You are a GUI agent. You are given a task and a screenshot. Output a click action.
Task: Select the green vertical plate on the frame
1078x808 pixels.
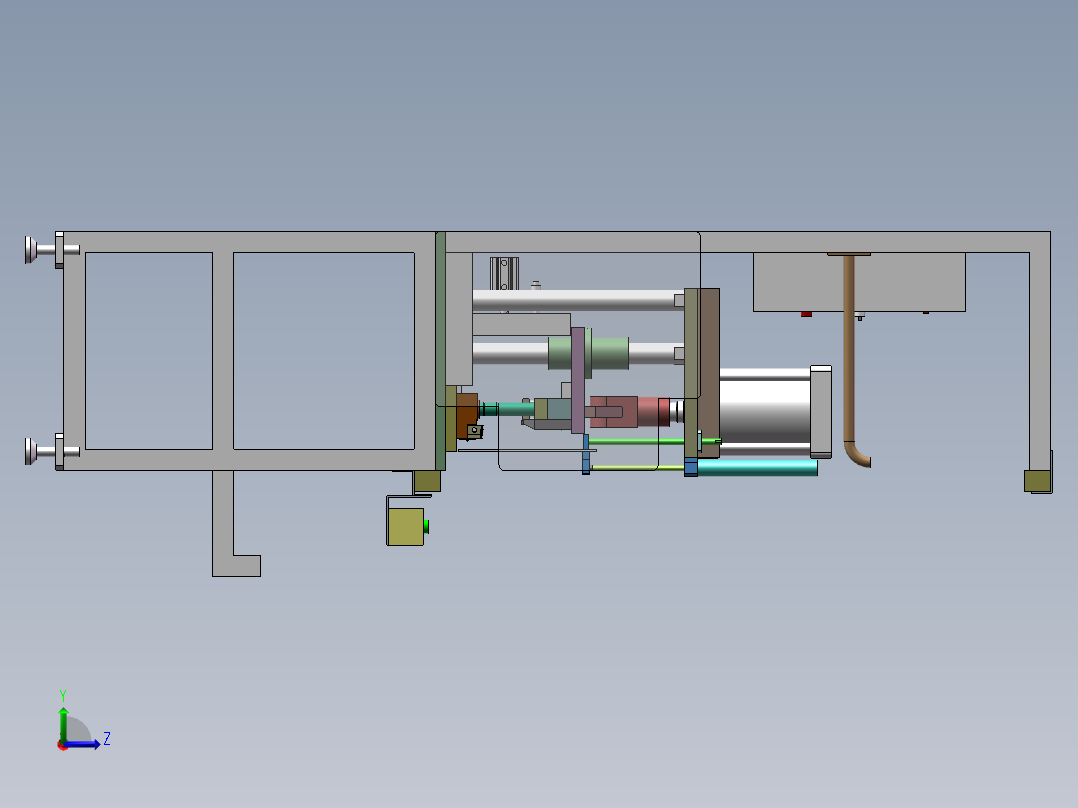coord(441,351)
